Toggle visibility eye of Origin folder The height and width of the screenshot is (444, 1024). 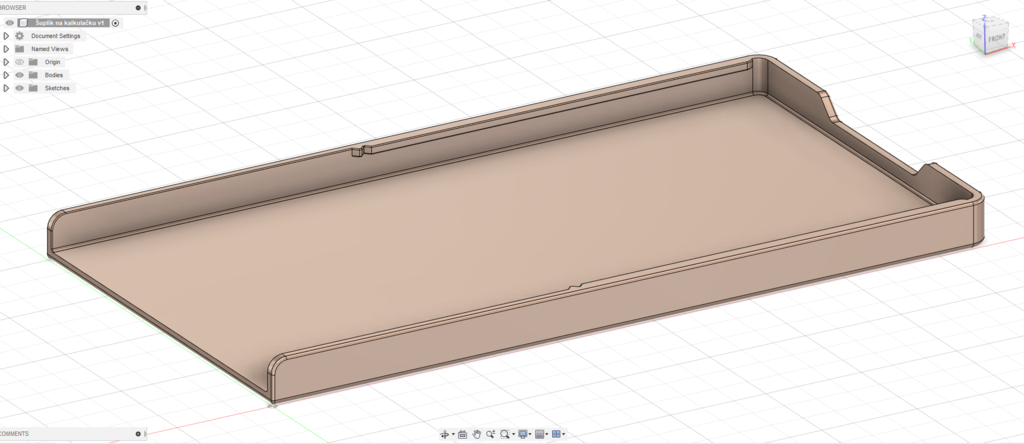[x=20, y=62]
